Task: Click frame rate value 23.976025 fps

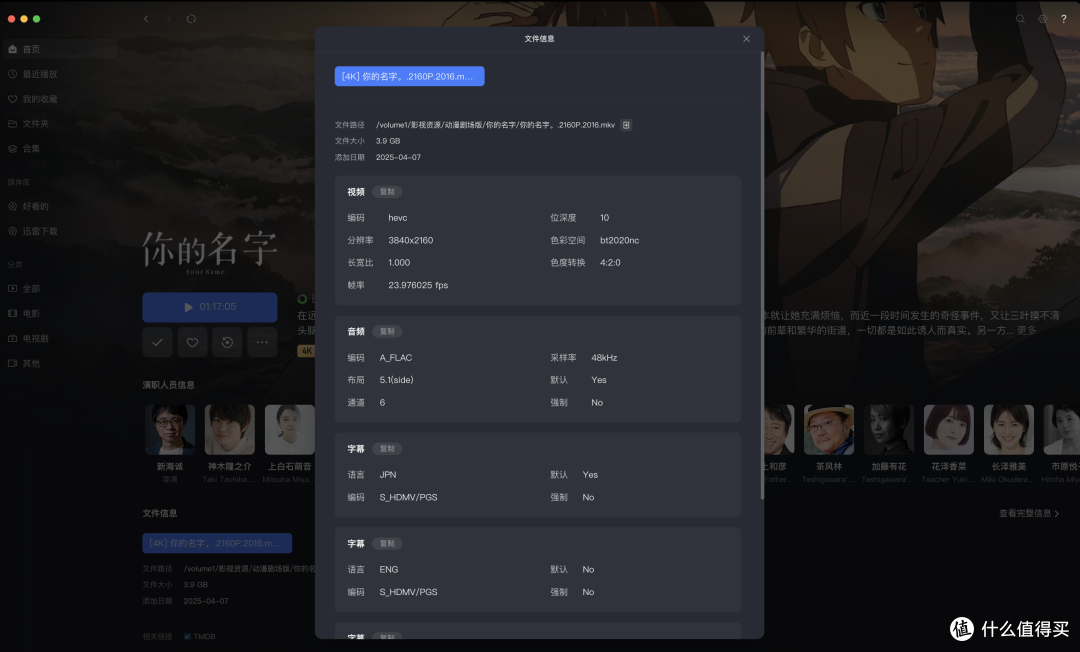Action: click(418, 285)
